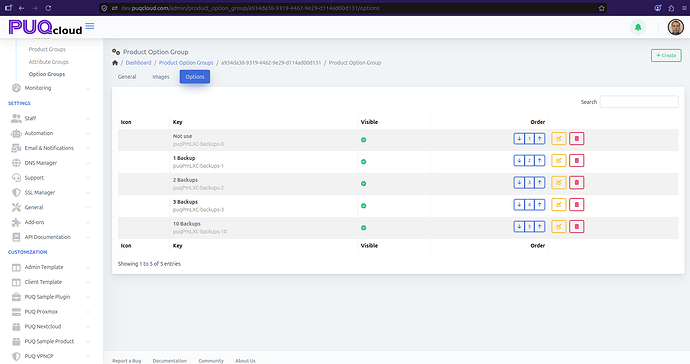Expand the General settings menu
Image resolution: width=690 pixels, height=364 pixels.
(51, 207)
